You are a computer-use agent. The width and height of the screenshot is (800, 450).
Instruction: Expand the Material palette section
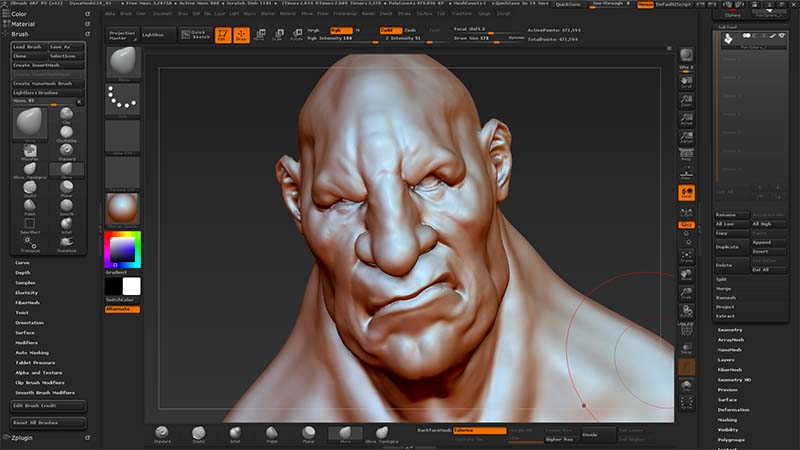pyautogui.click(x=23, y=24)
